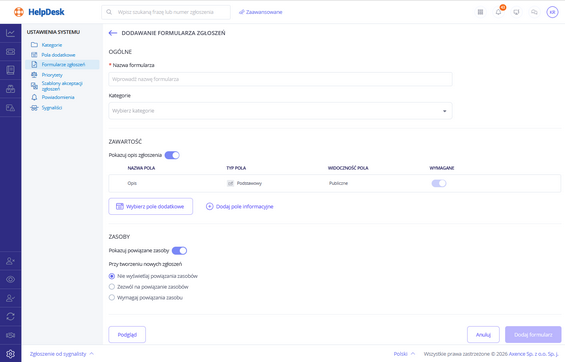
Task: Open the user edit sidebar icon
Action: pyautogui.click(x=10, y=298)
